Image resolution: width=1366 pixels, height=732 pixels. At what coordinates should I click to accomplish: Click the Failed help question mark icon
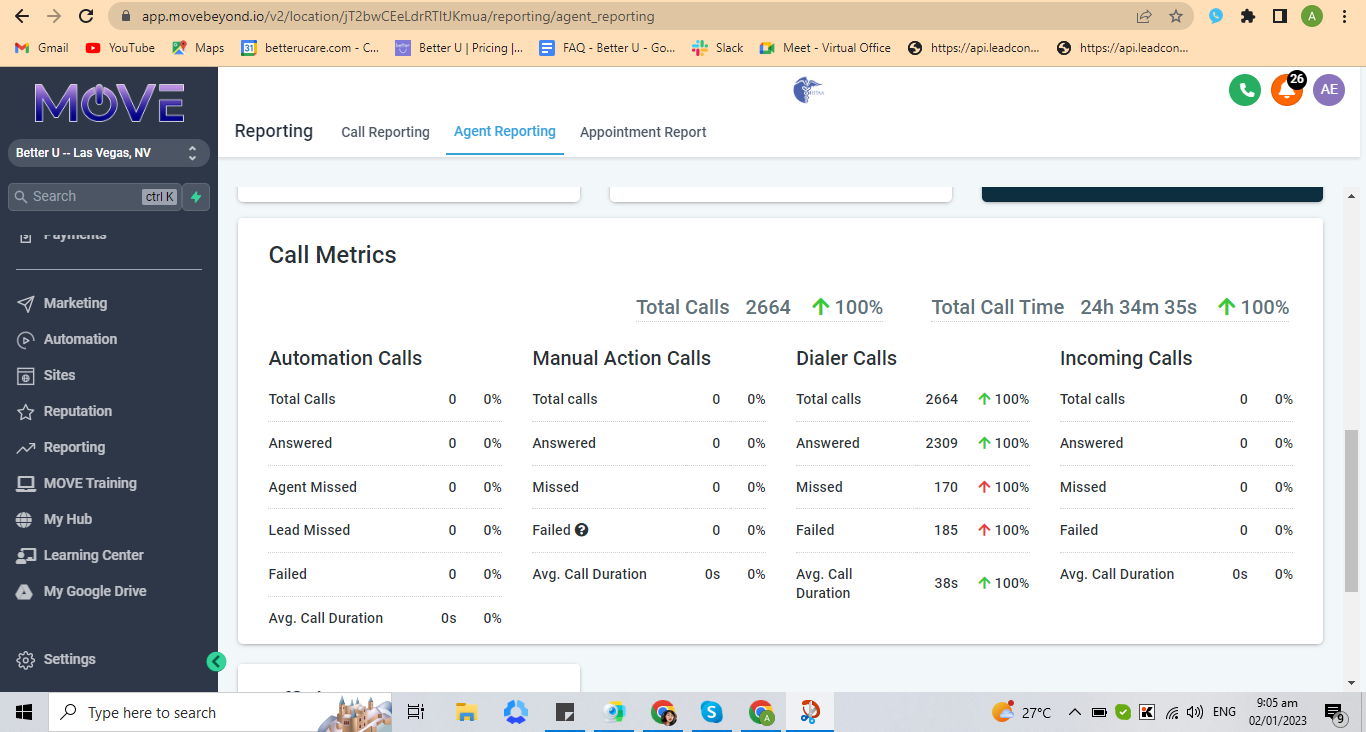pyautogui.click(x=582, y=530)
